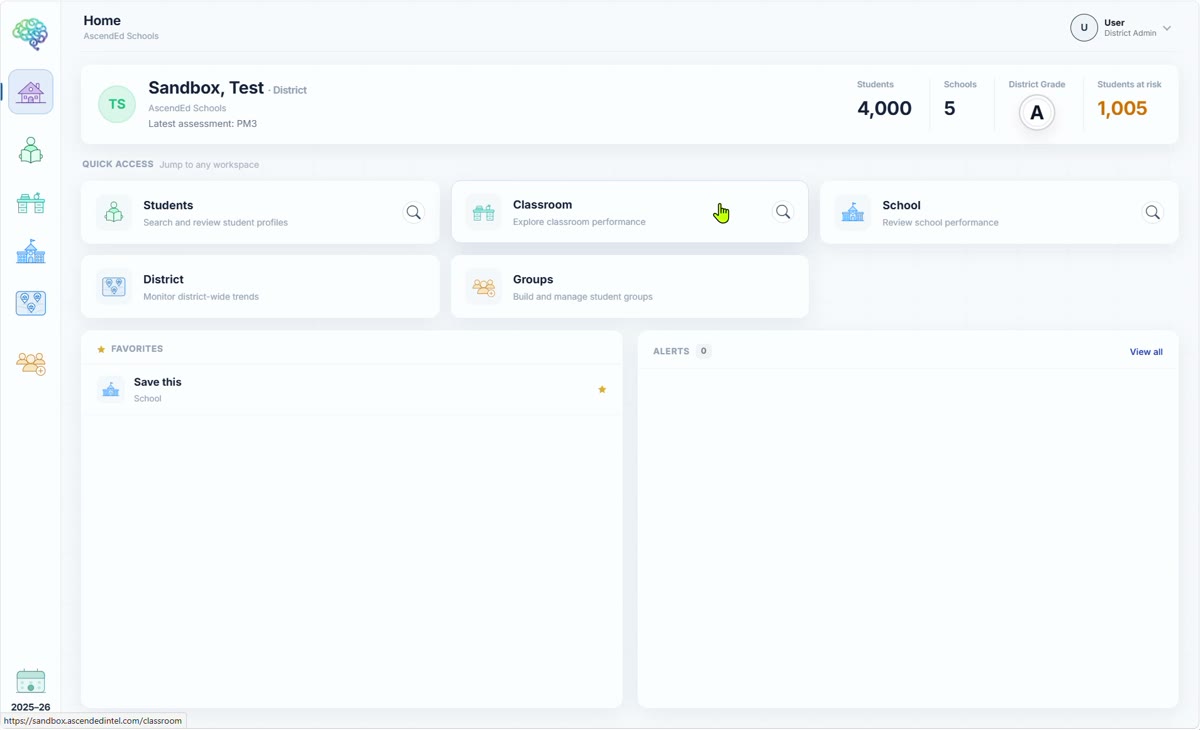Open the Save this favorite
Viewport: 1200px width, 730px height.
pos(352,389)
